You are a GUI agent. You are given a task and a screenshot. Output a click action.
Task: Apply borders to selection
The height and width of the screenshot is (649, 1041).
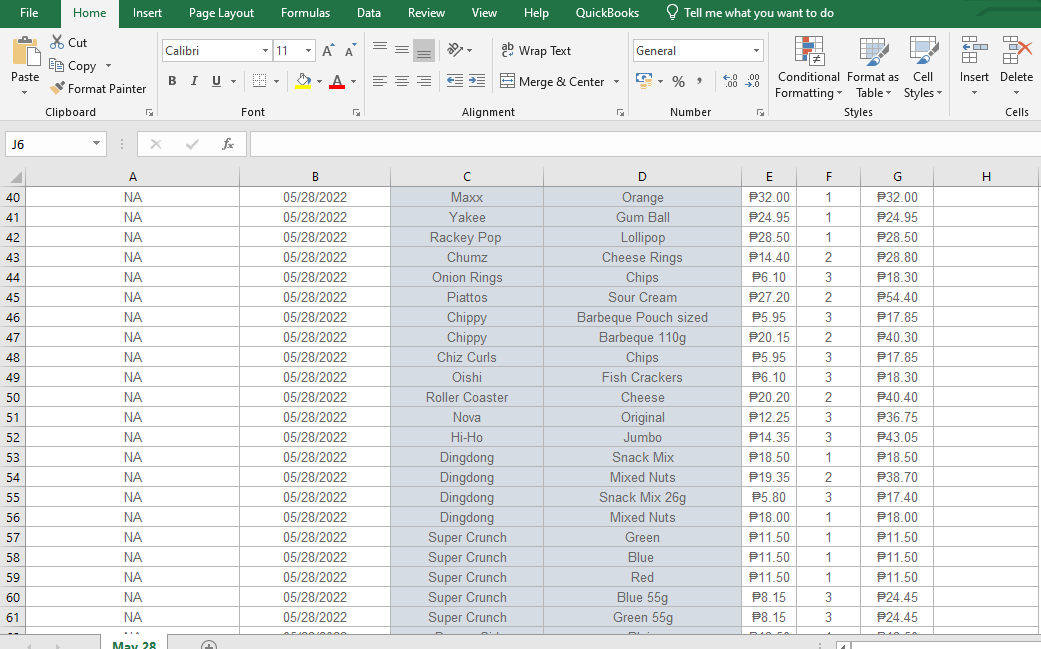[x=260, y=81]
